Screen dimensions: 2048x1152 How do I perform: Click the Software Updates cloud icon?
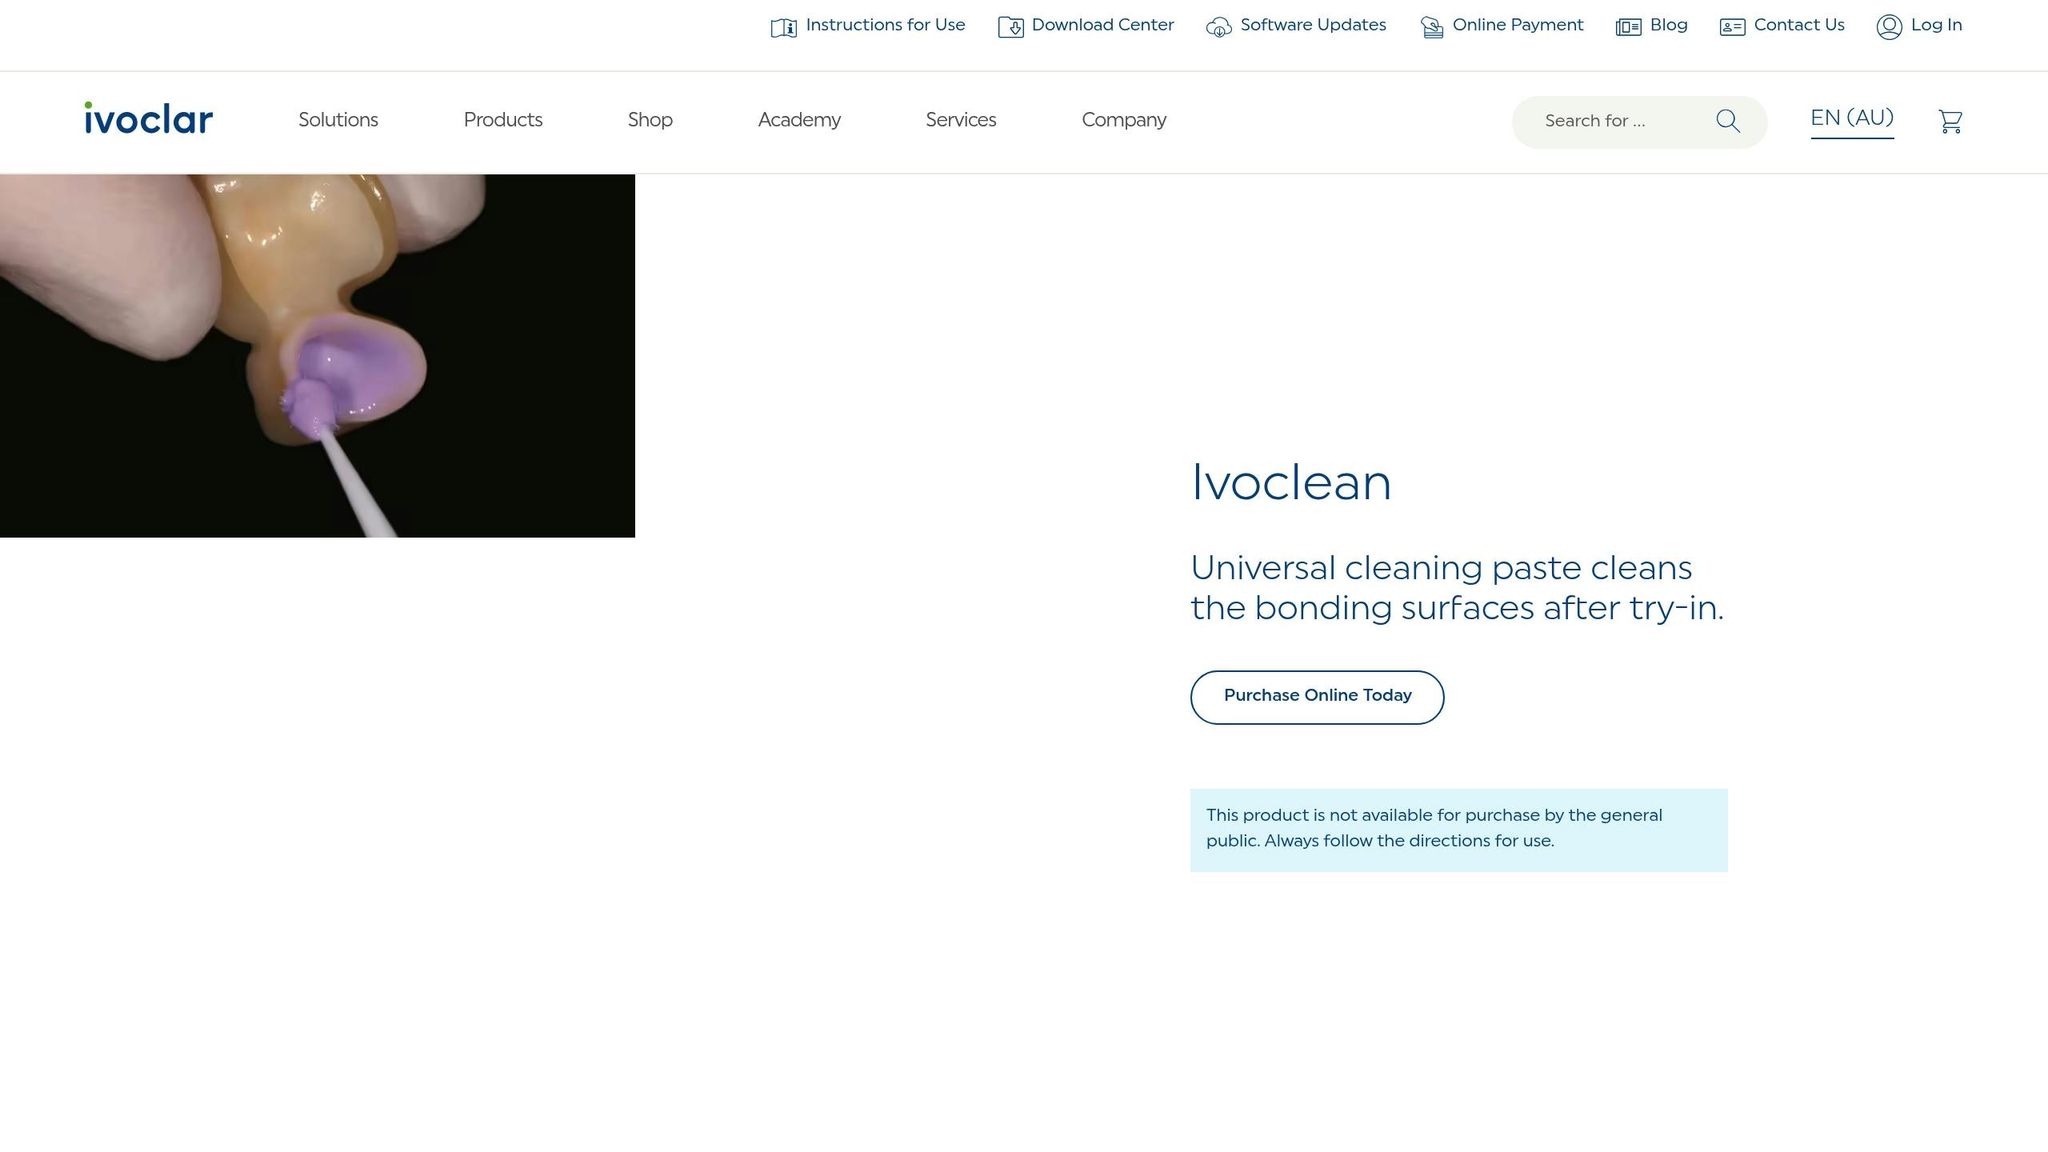(x=1218, y=27)
